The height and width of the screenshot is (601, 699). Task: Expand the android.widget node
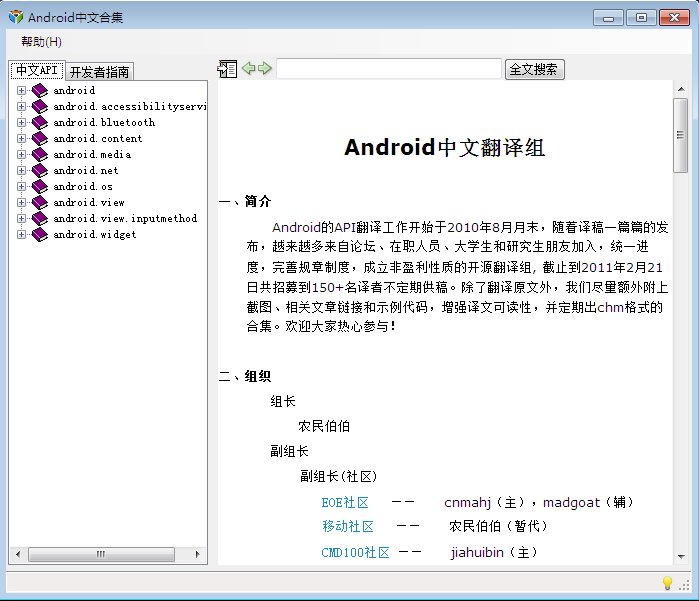tap(21, 235)
